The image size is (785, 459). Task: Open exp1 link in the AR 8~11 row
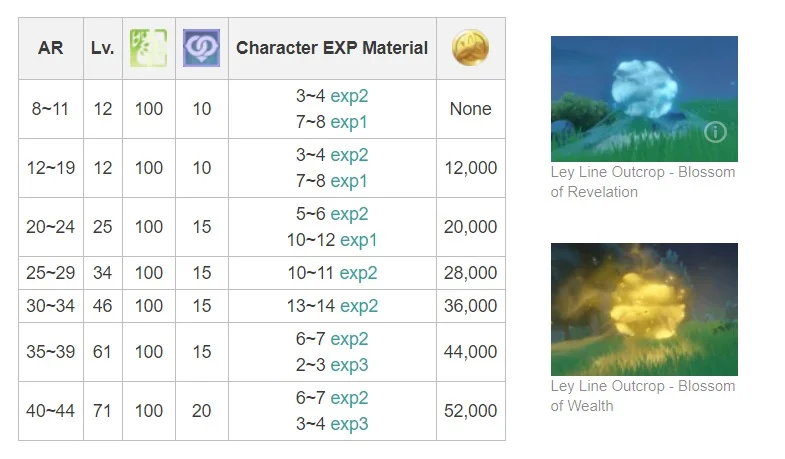(x=349, y=121)
